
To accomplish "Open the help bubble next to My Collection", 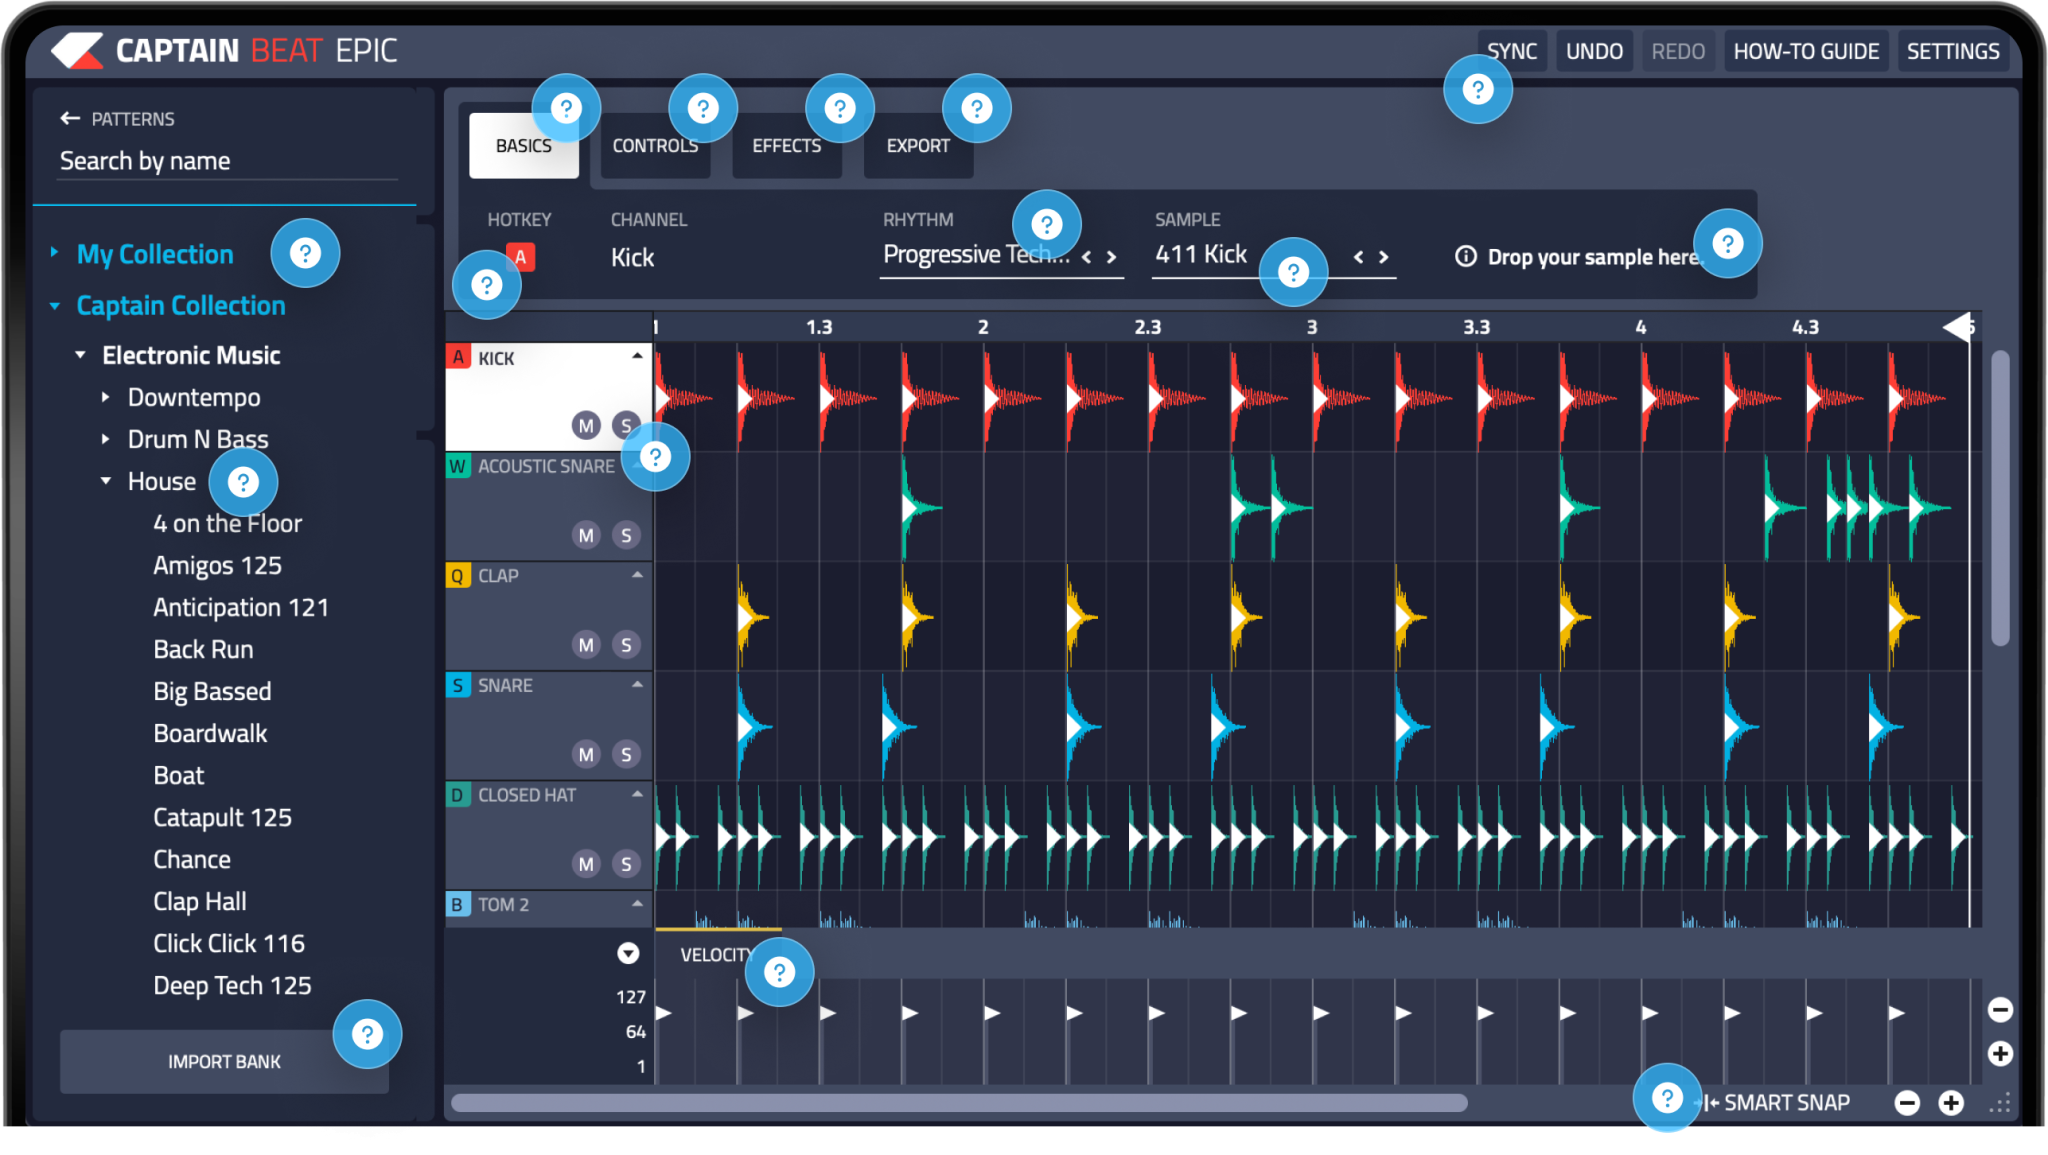I will click(305, 253).
